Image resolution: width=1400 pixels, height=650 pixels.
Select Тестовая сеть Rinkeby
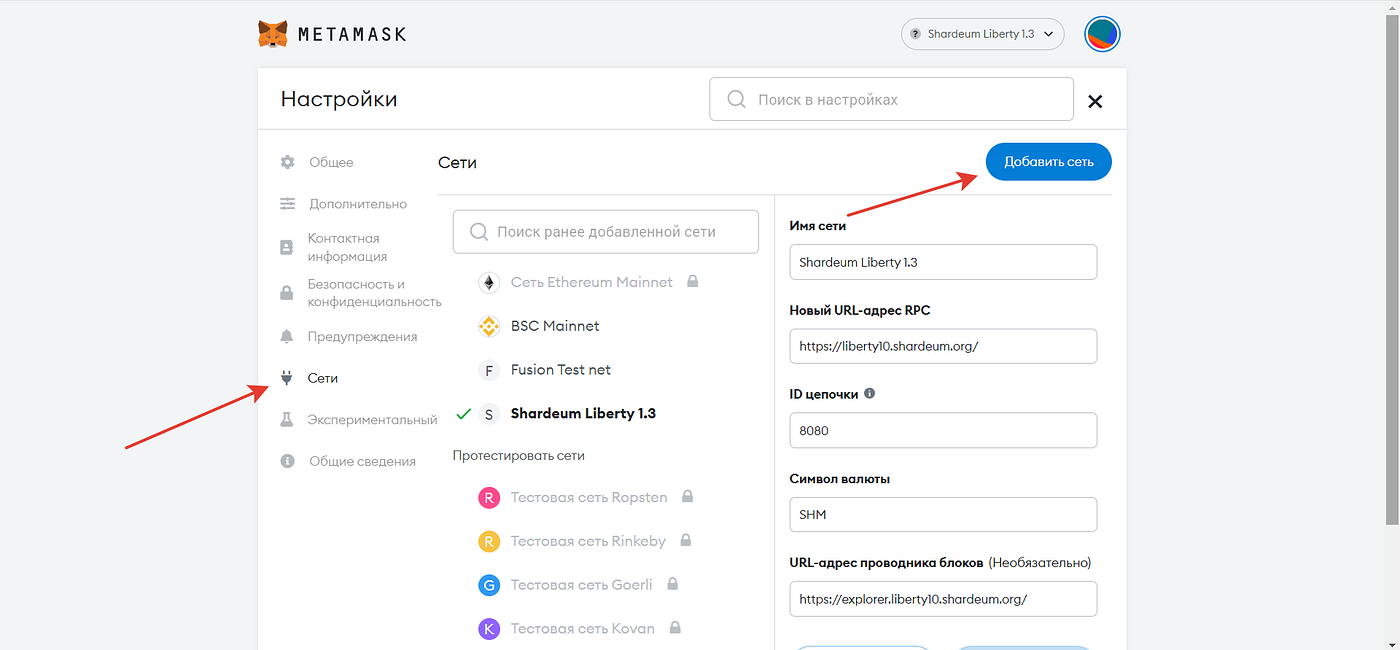(588, 541)
